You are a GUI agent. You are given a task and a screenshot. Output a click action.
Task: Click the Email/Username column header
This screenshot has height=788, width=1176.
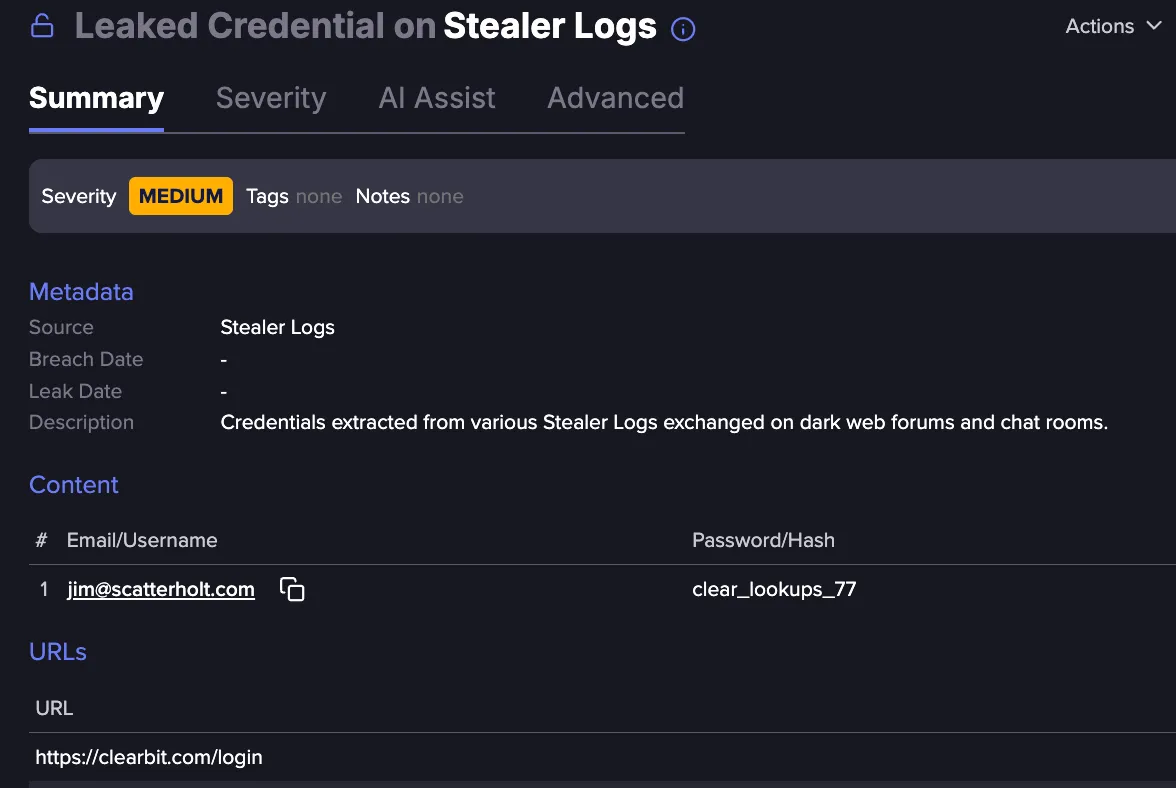pos(142,541)
